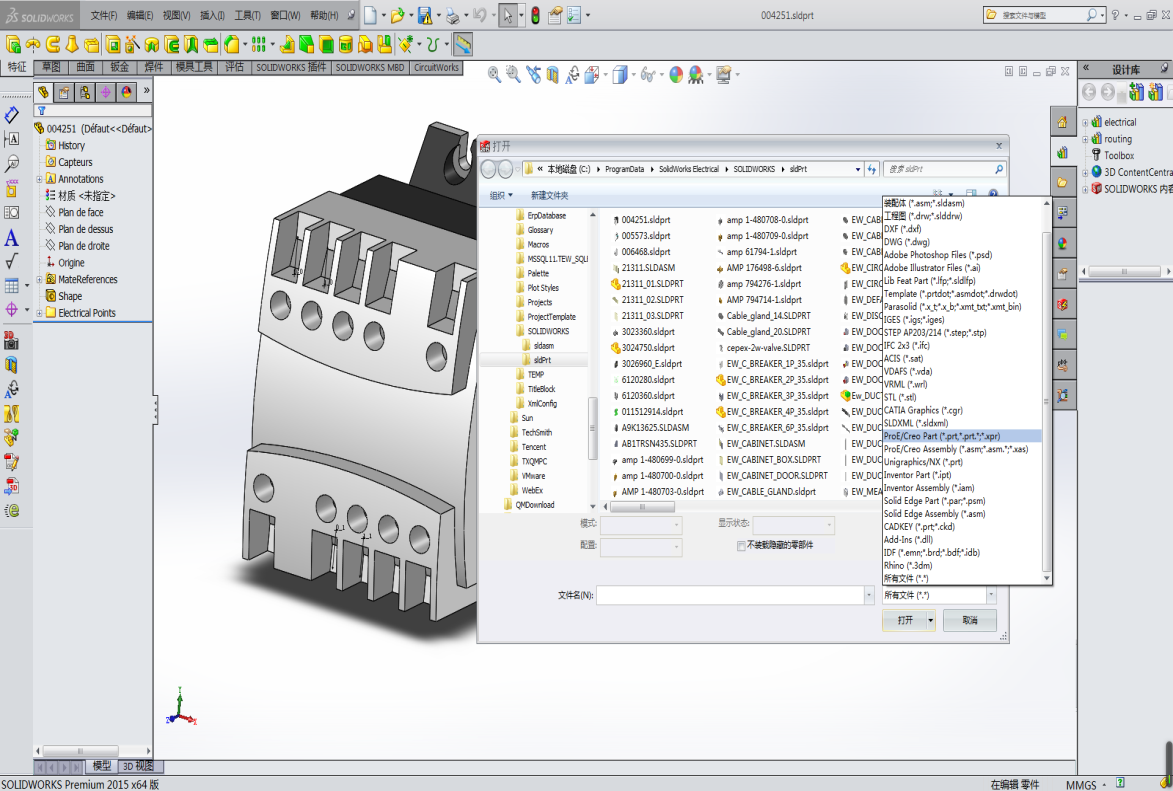The height and width of the screenshot is (791, 1173).
Task: Switch to the ConfigurationManager tab icon
Action: (x=85, y=92)
